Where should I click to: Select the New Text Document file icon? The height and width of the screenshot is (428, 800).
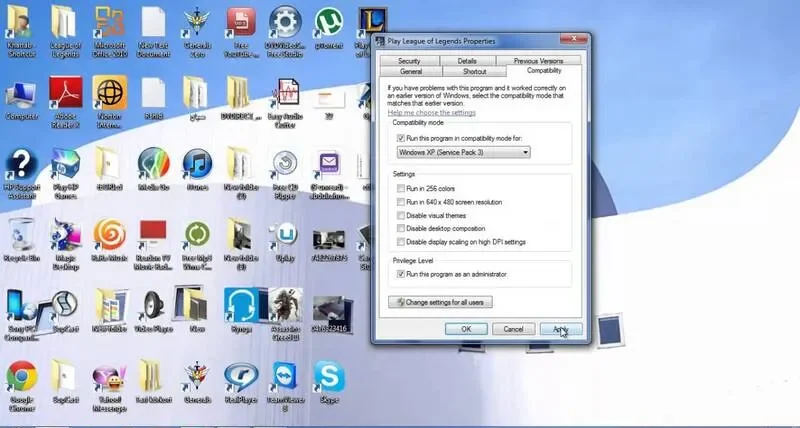tap(153, 23)
